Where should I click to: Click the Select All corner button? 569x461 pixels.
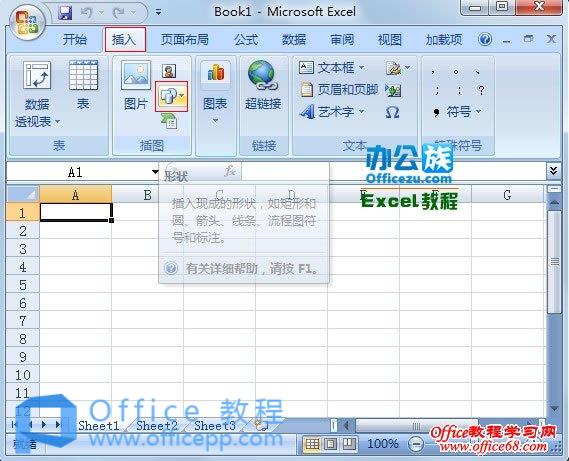pos(22,195)
